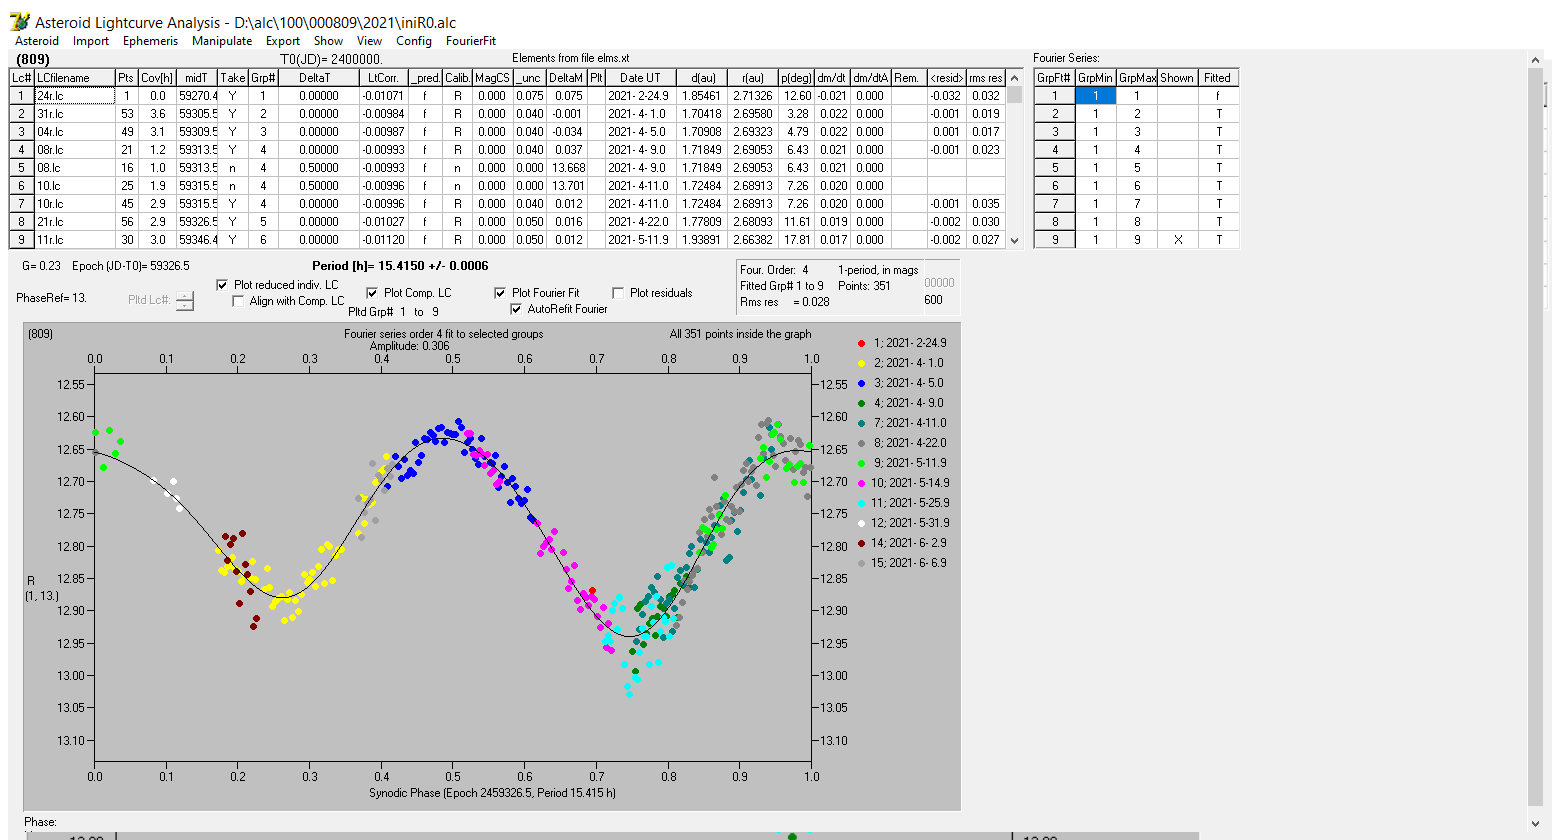1552x840 pixels.
Task: Select filename cell 08r.lc
Action: tap(74, 150)
